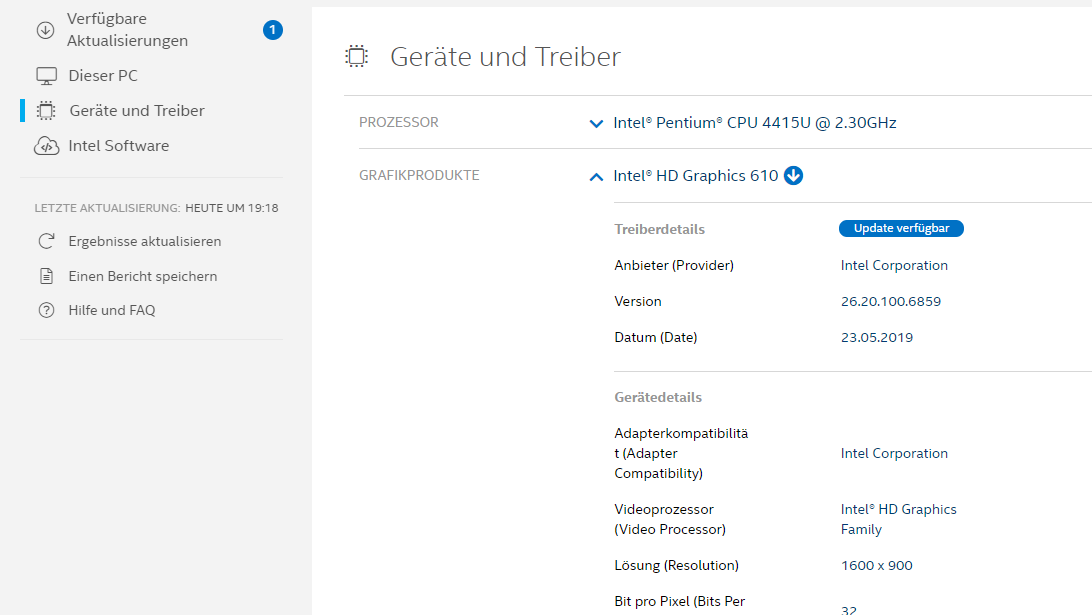The image size is (1092, 615).
Task: Click the Anbieter (Provider) label
Action: point(674,265)
